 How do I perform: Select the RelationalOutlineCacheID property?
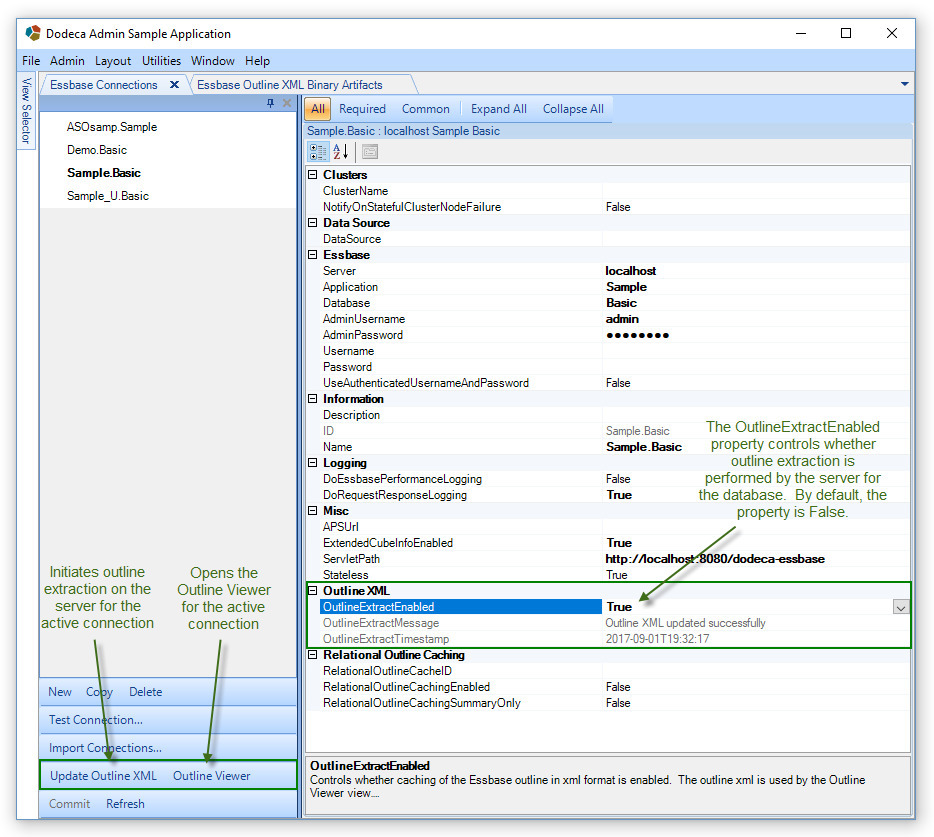608,671
